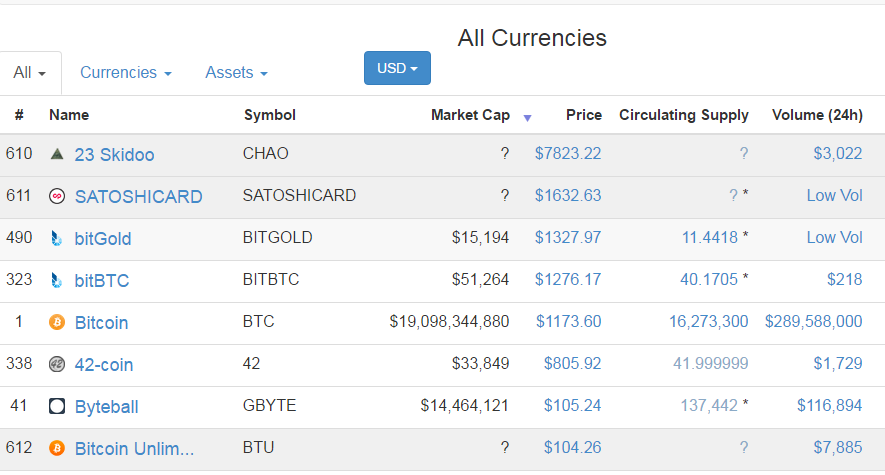The height and width of the screenshot is (475, 885).
Task: Click the $104.26 price link
Action: pyautogui.click(x=572, y=447)
